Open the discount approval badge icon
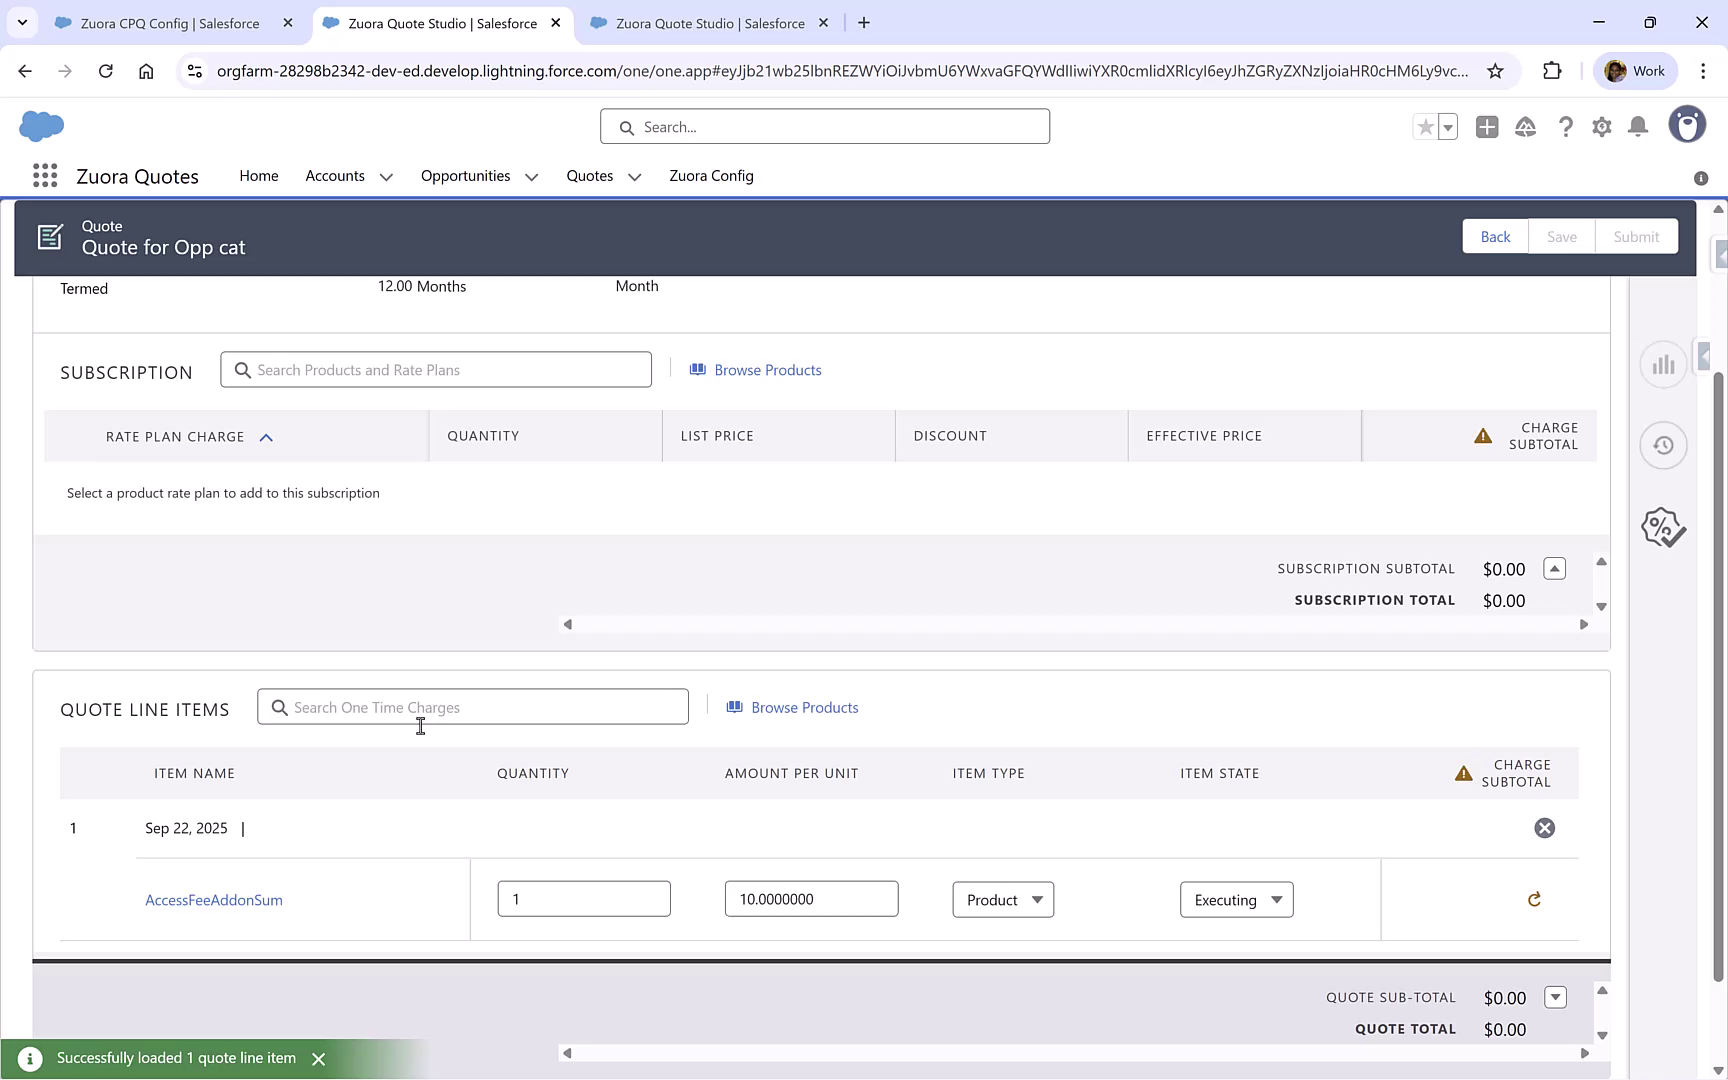This screenshot has width=1728, height=1080. (x=1663, y=527)
